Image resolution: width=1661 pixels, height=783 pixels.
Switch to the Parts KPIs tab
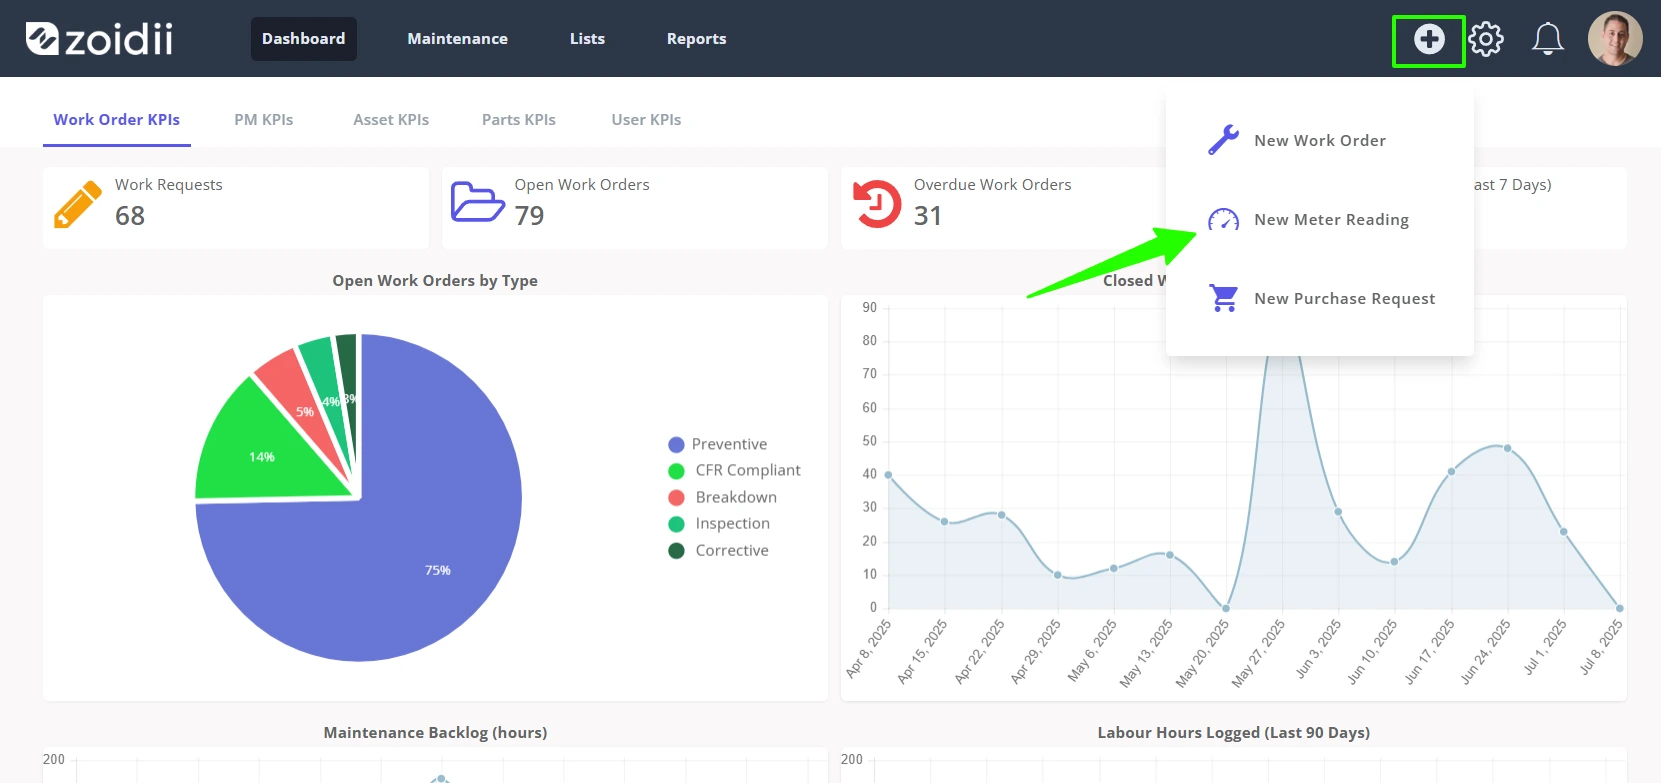(519, 119)
